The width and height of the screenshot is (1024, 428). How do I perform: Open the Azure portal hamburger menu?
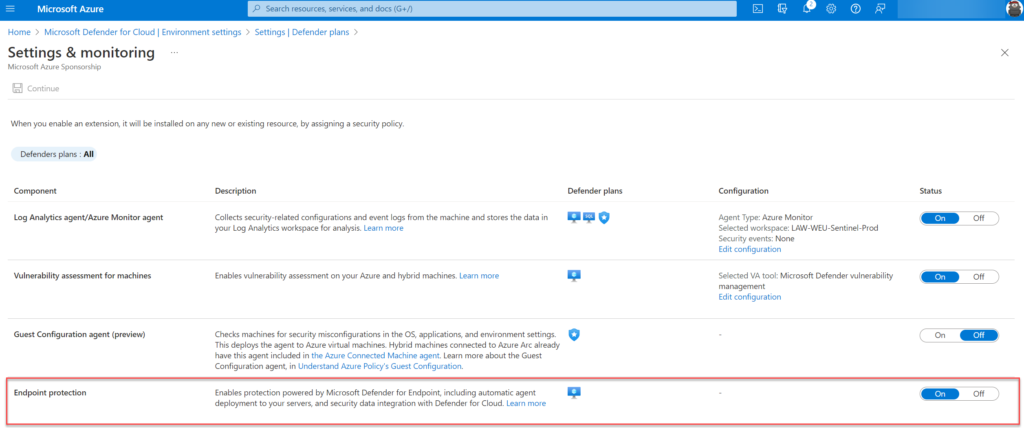point(10,9)
